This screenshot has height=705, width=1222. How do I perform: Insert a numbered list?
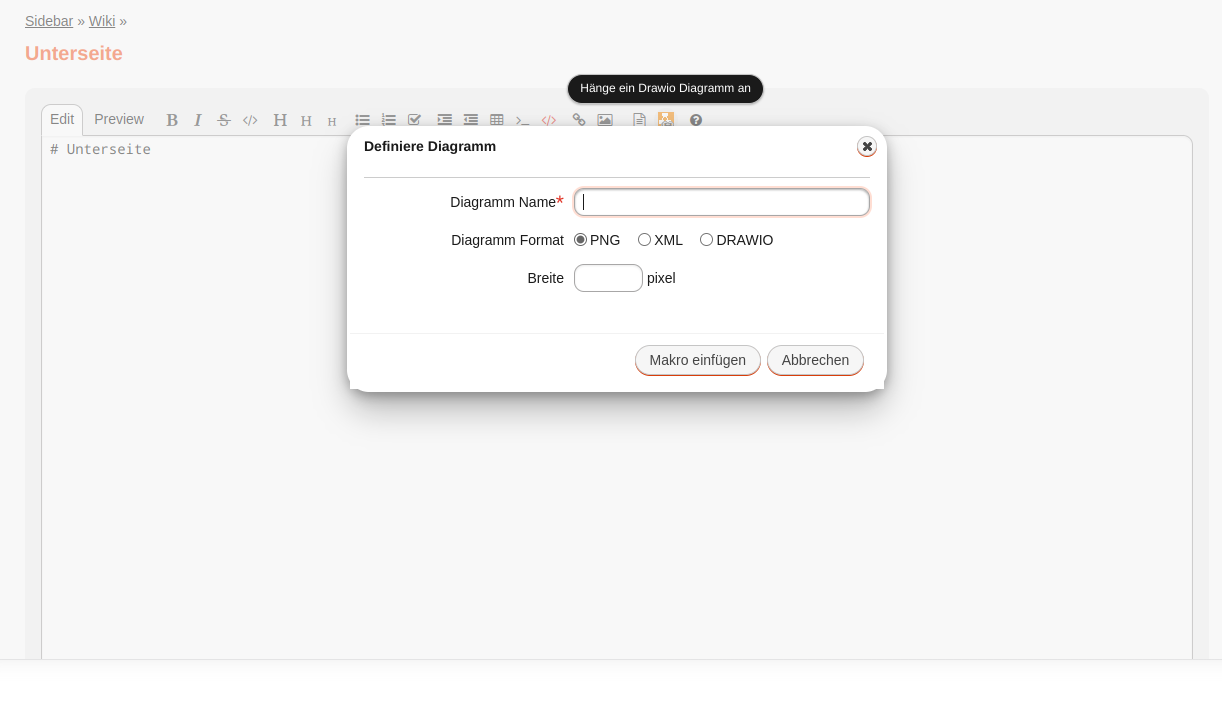click(x=389, y=120)
